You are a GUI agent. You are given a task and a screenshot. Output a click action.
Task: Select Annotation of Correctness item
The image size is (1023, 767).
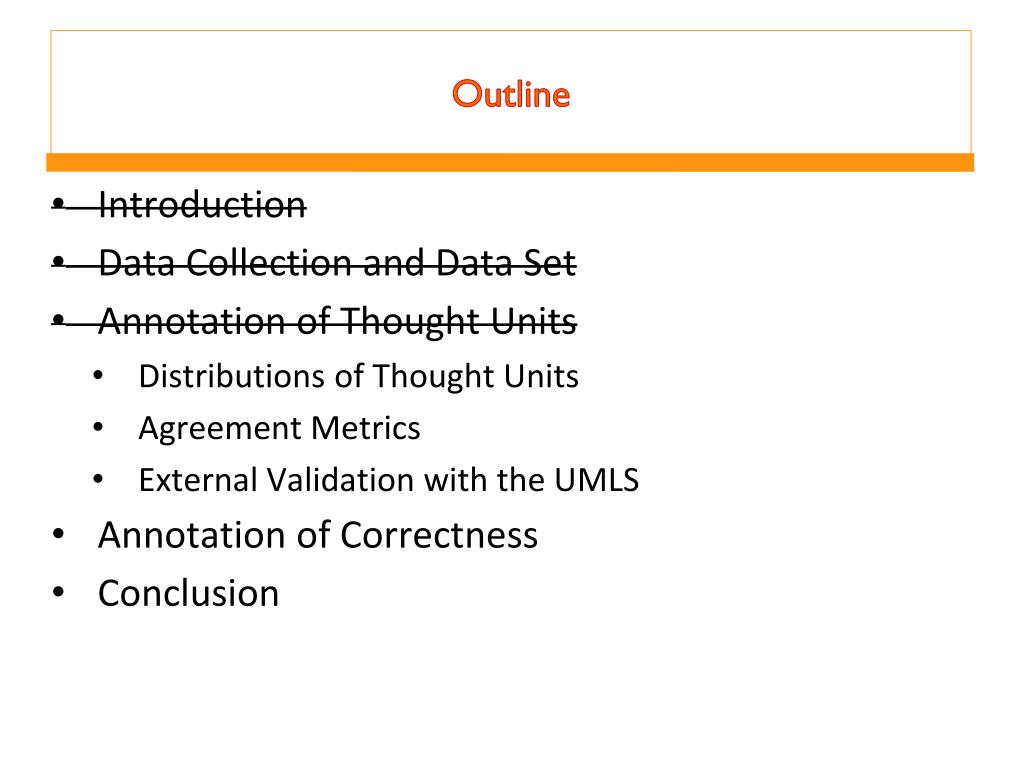pyautogui.click(x=318, y=535)
